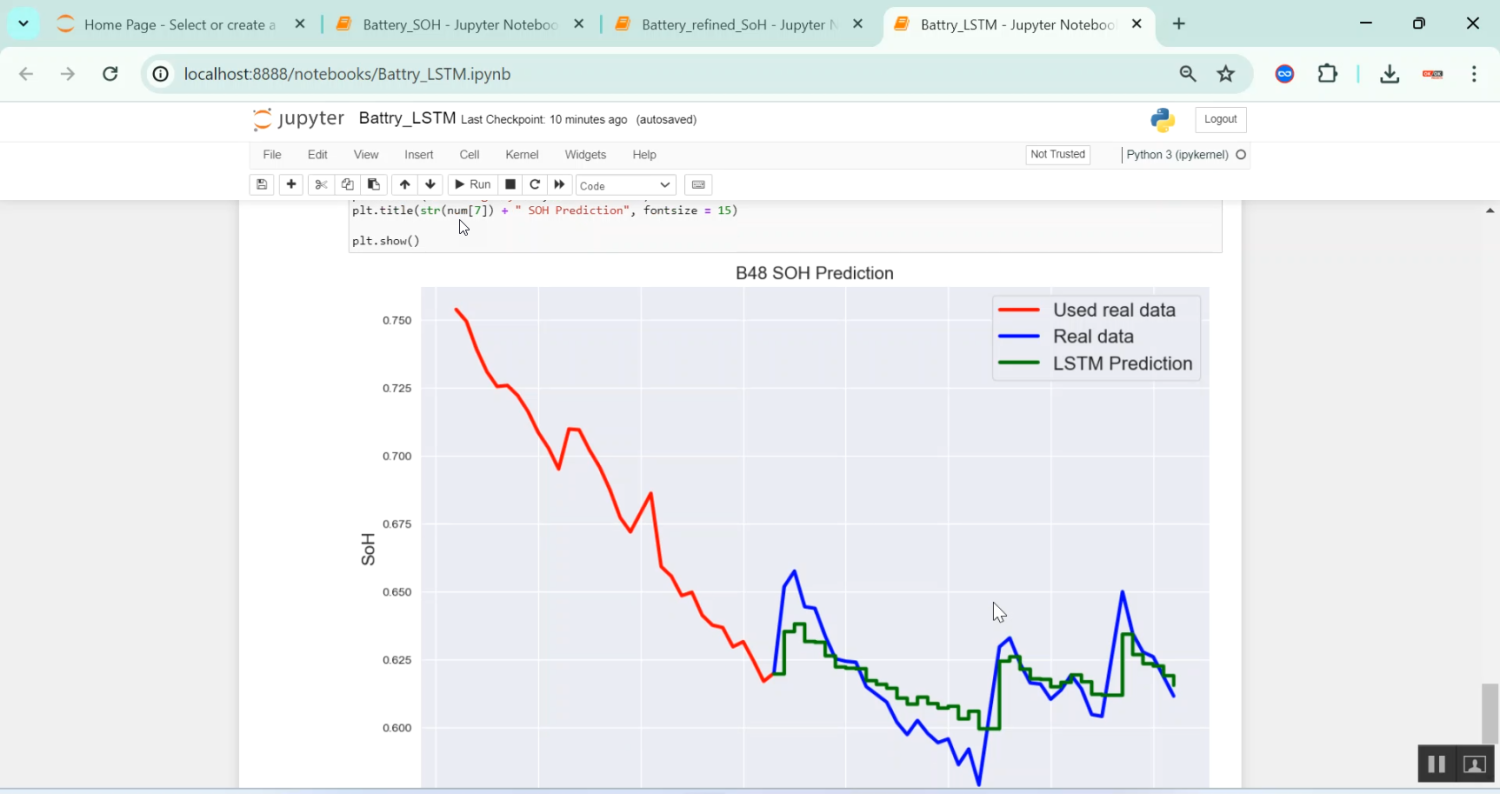Viewport: 1500px width, 794px height.
Task: Click the kernel status circle next to Python 3
Action: click(x=1239, y=155)
